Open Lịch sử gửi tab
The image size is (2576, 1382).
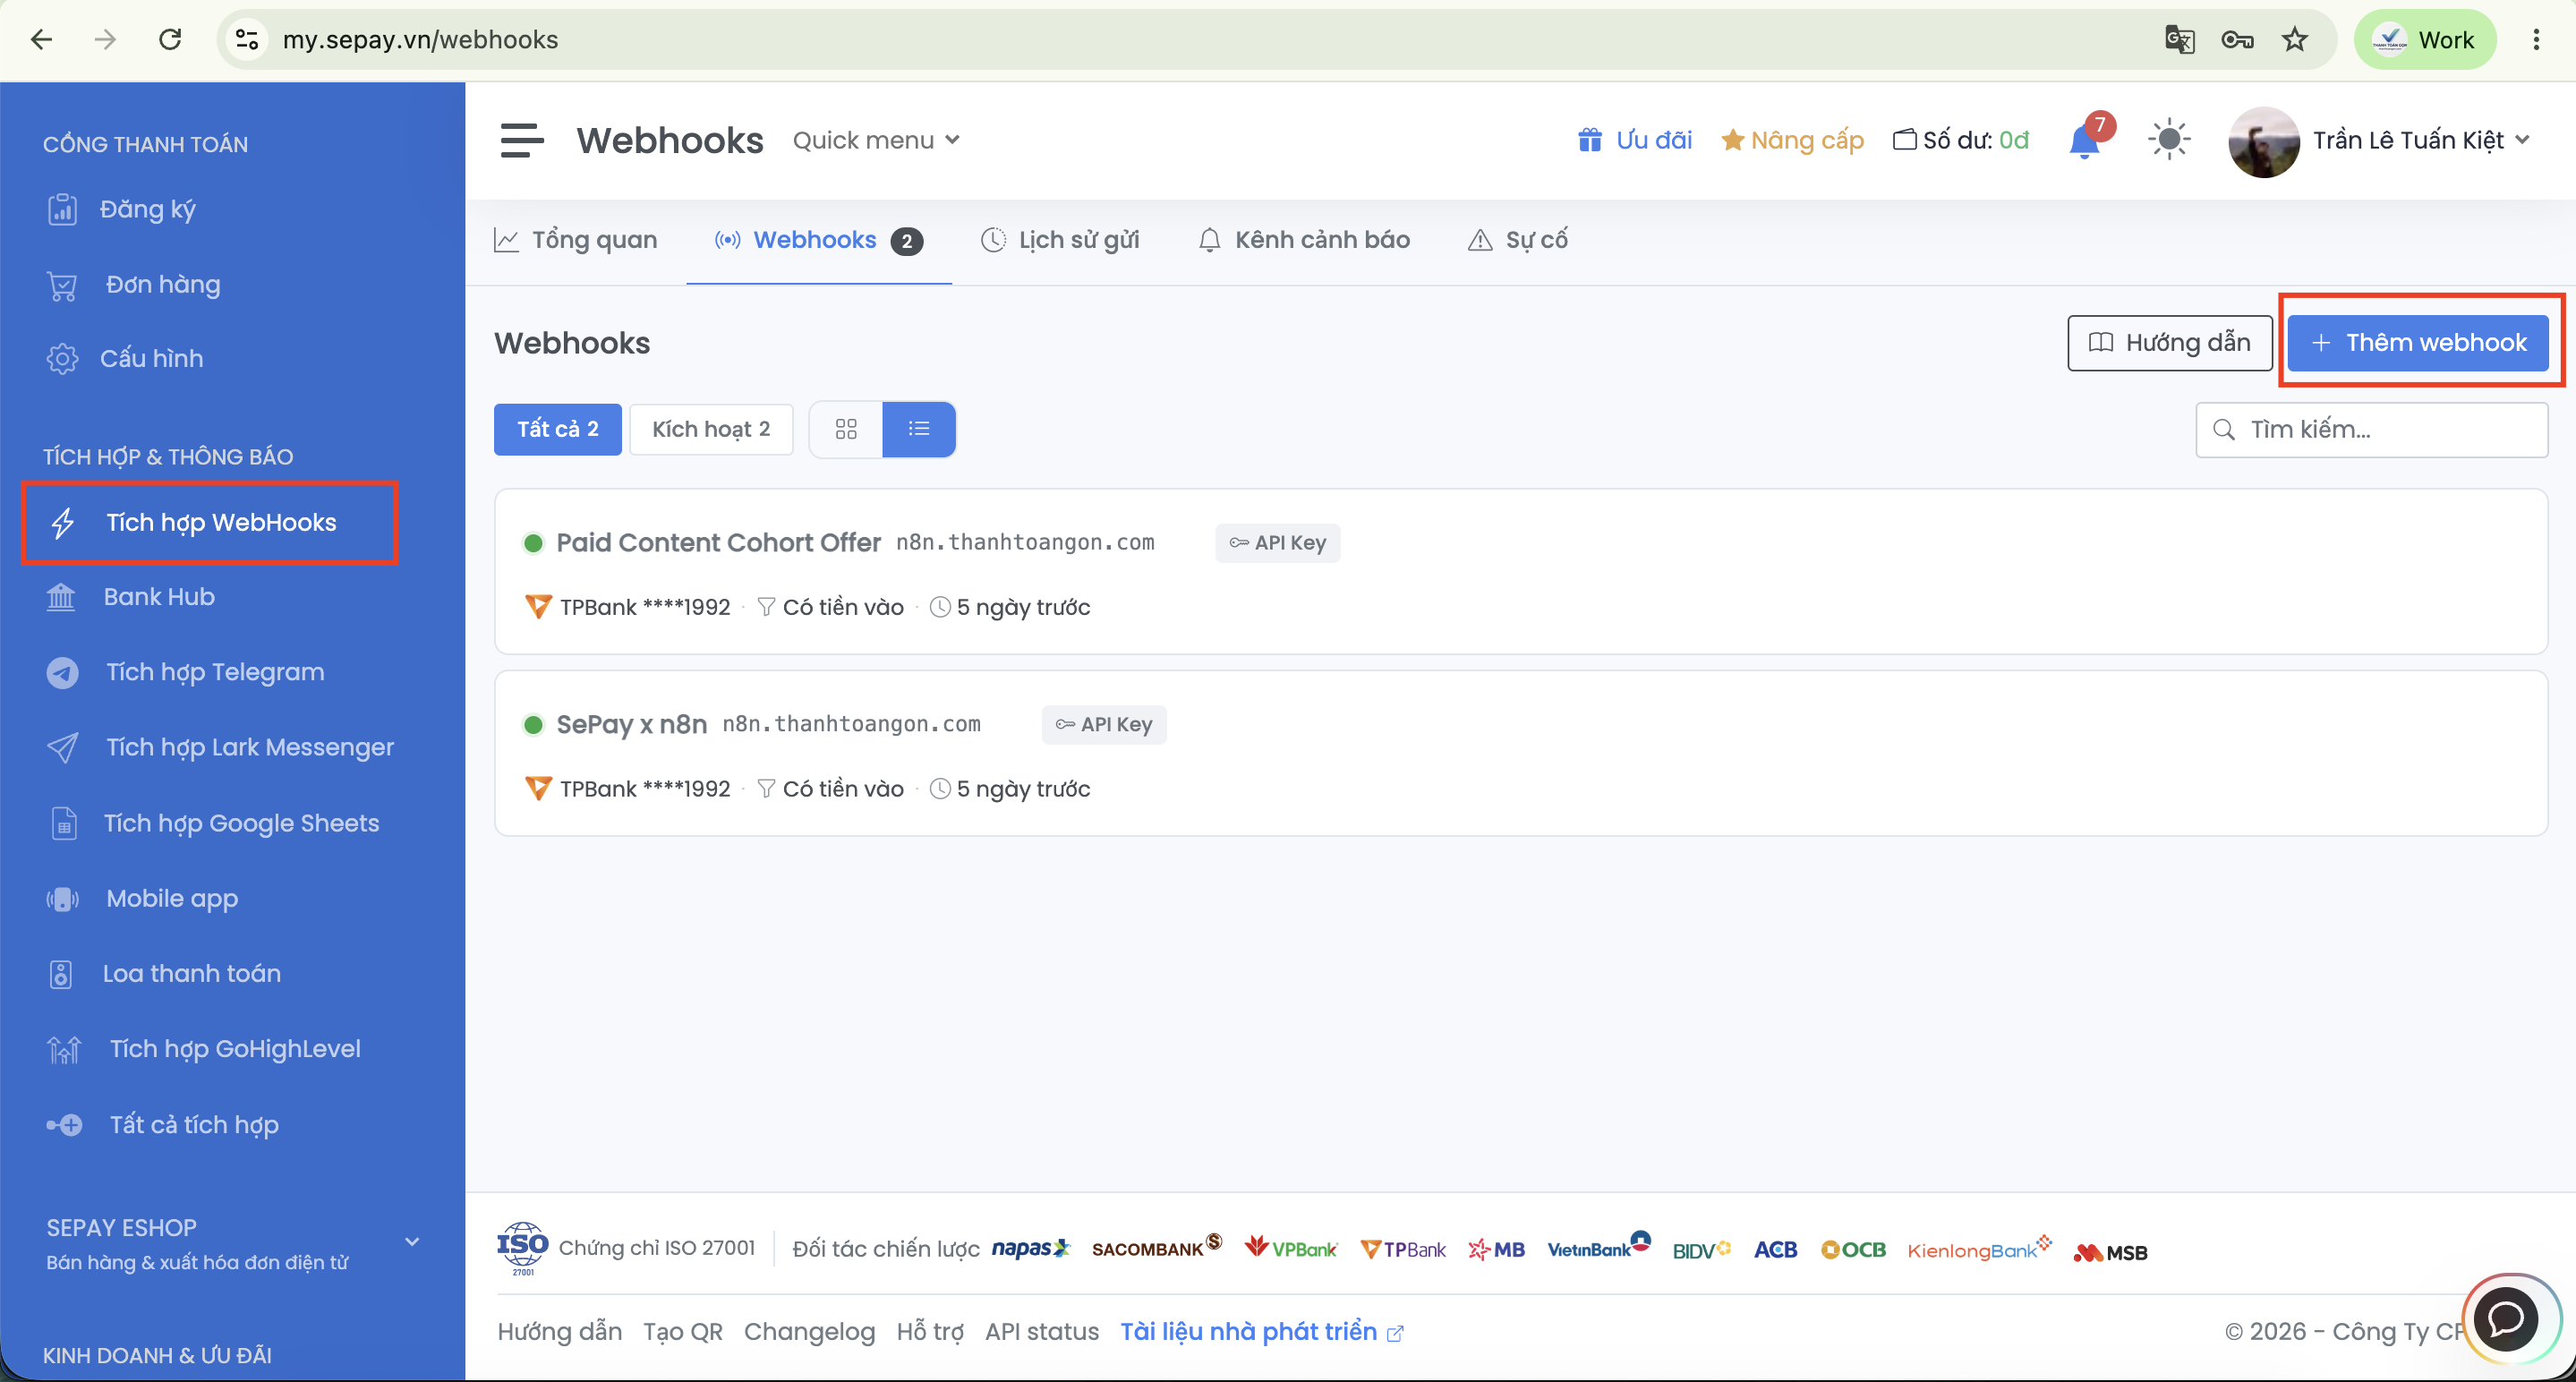tap(1060, 240)
